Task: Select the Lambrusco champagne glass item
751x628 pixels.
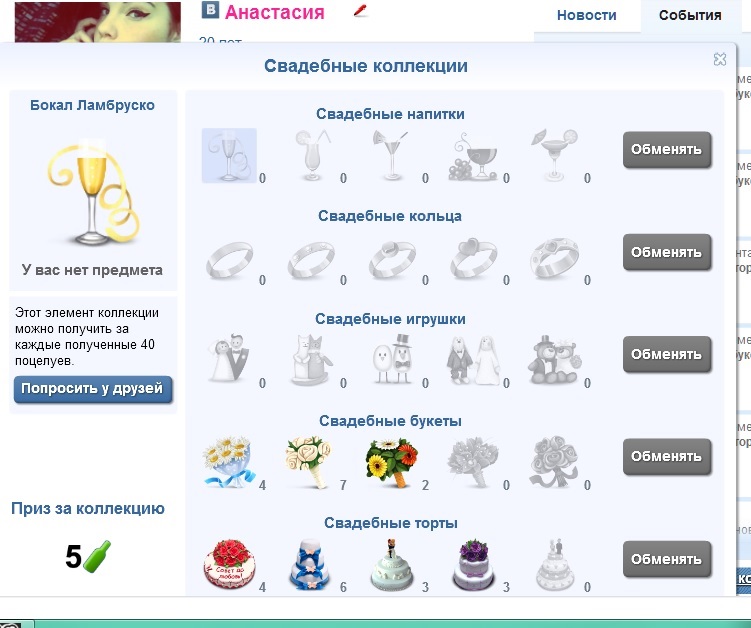Action: coord(229,155)
